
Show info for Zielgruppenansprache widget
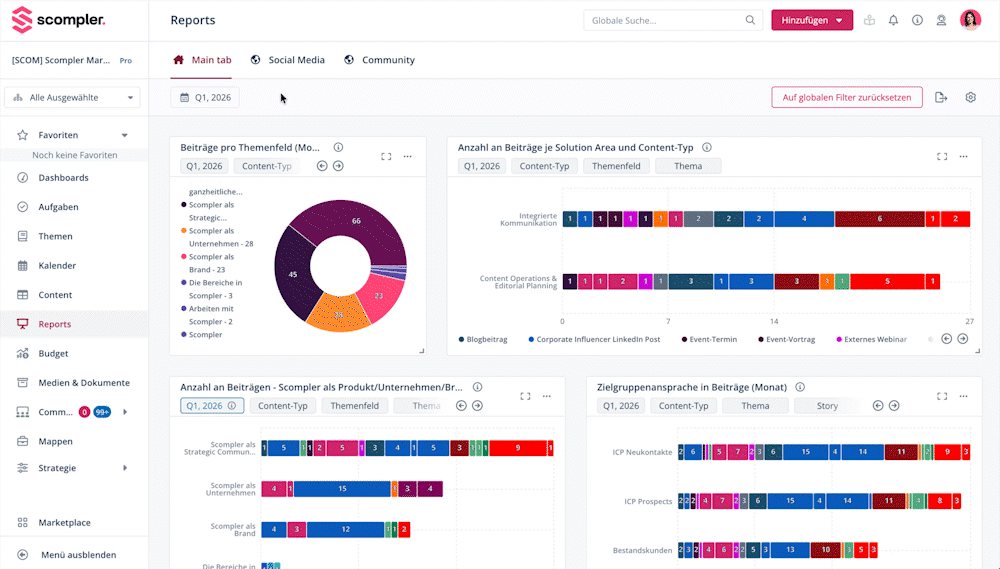(x=800, y=387)
